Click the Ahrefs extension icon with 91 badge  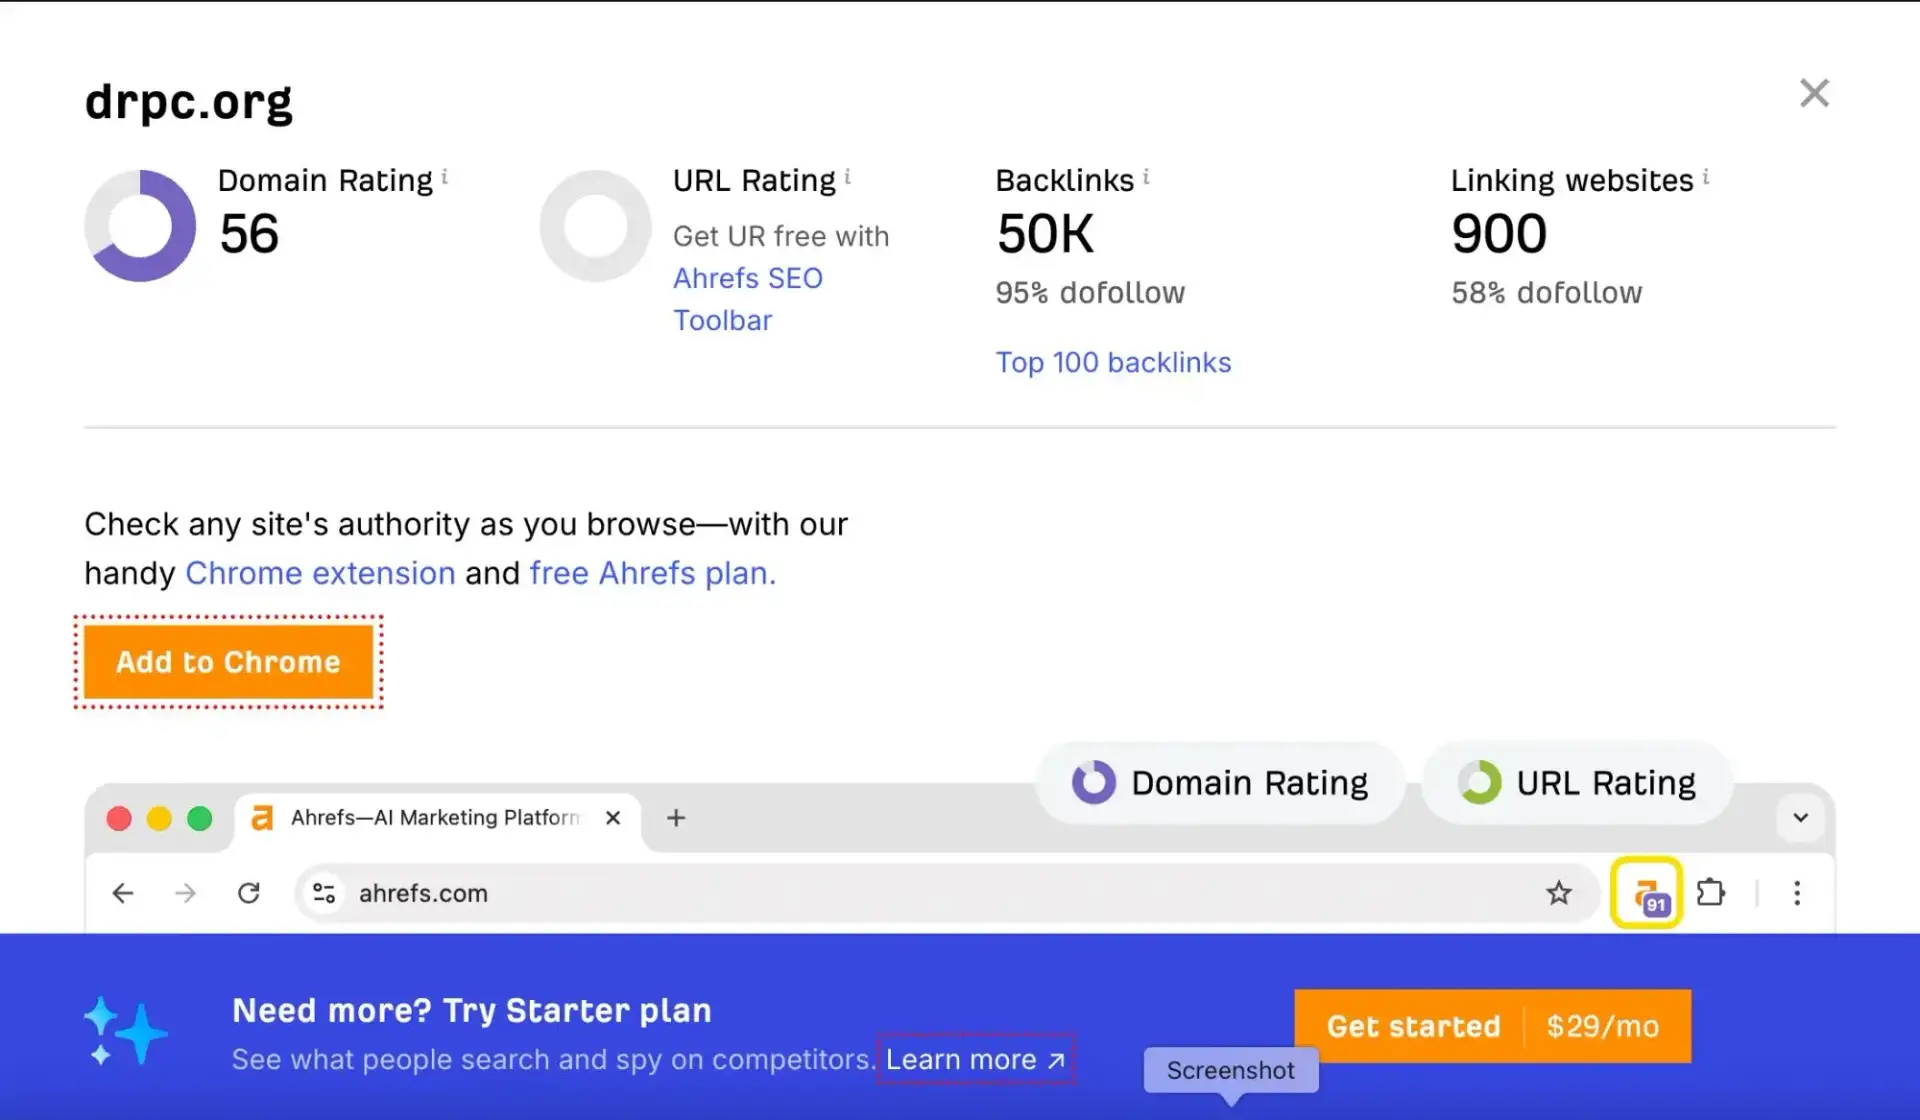tap(1647, 893)
